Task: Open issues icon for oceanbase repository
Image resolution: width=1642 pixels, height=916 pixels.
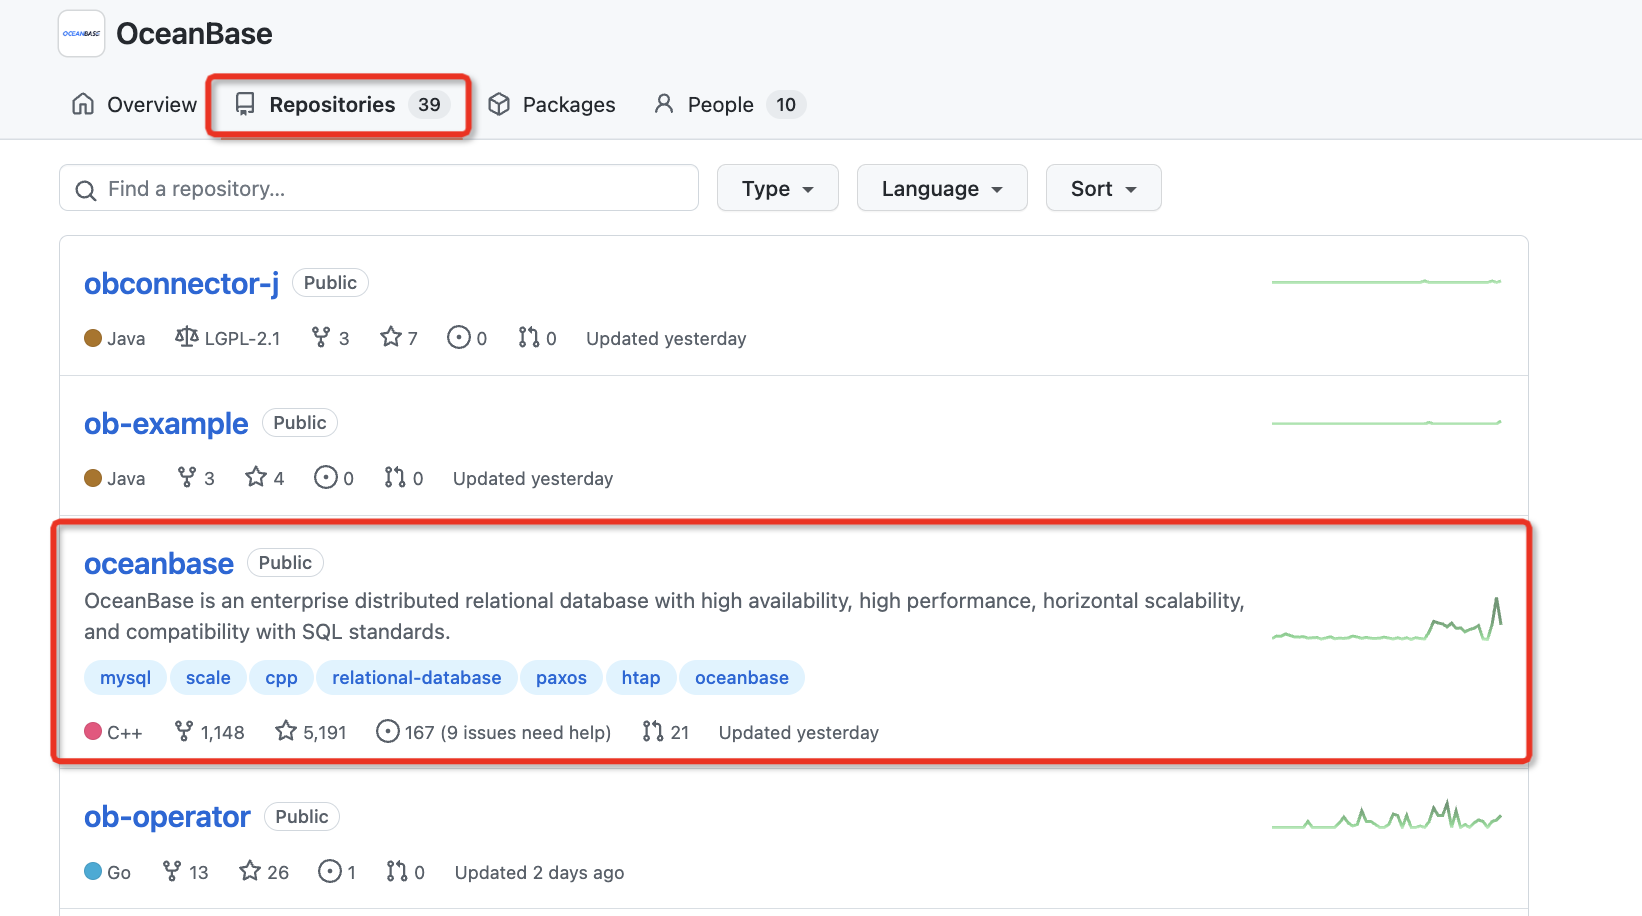Action: (388, 731)
